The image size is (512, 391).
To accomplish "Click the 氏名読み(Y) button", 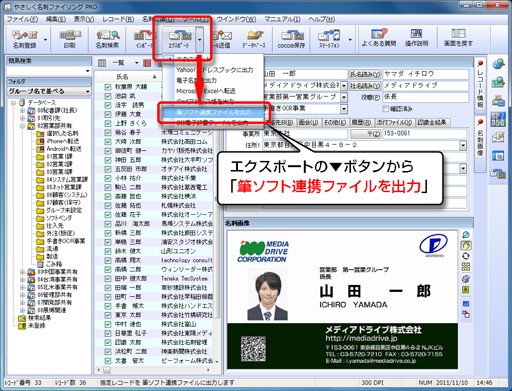I will click(x=365, y=74).
